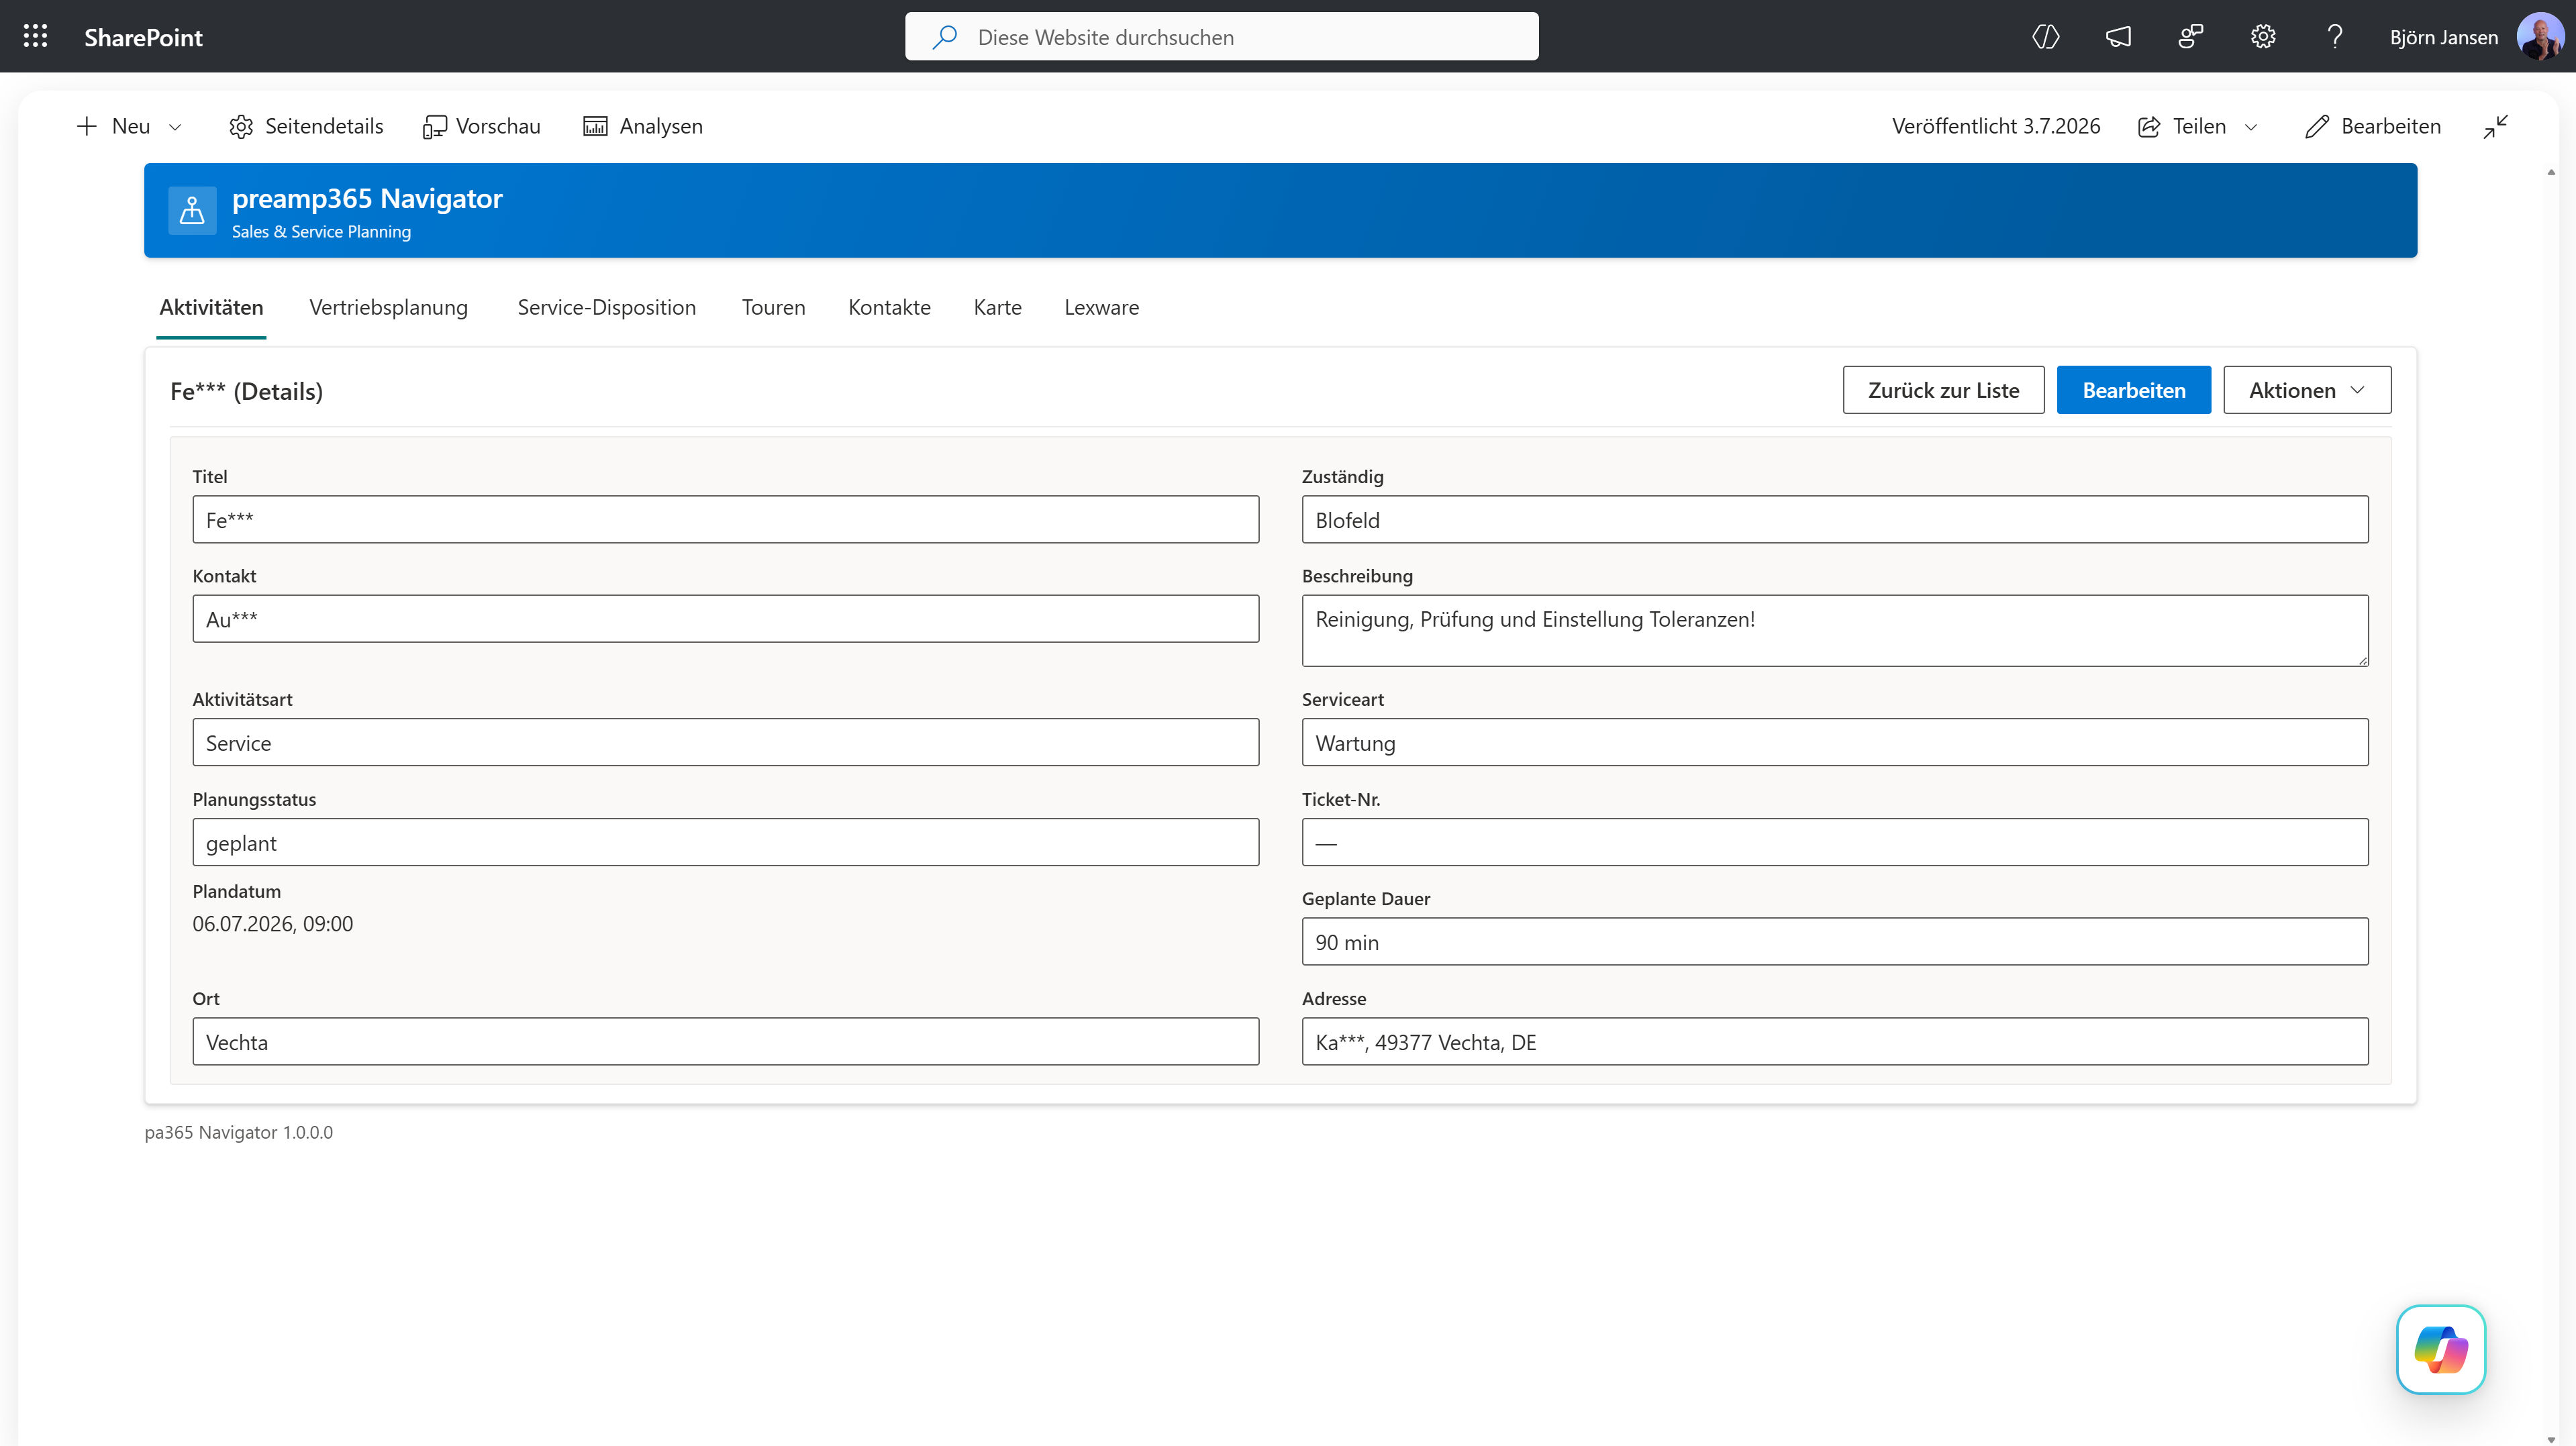Click the Neu plus button
Screen dimensions: 2576x1446
click(113, 126)
